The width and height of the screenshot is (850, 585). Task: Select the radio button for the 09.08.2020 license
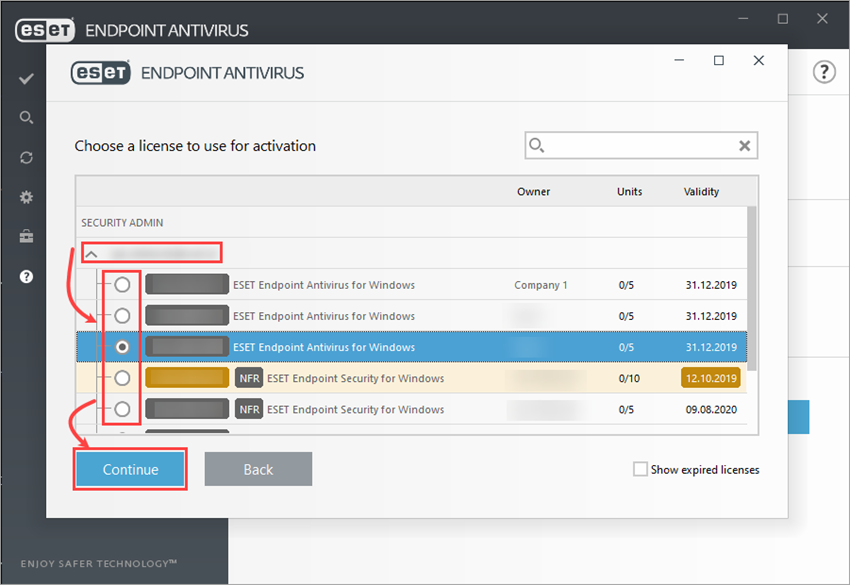(x=123, y=409)
